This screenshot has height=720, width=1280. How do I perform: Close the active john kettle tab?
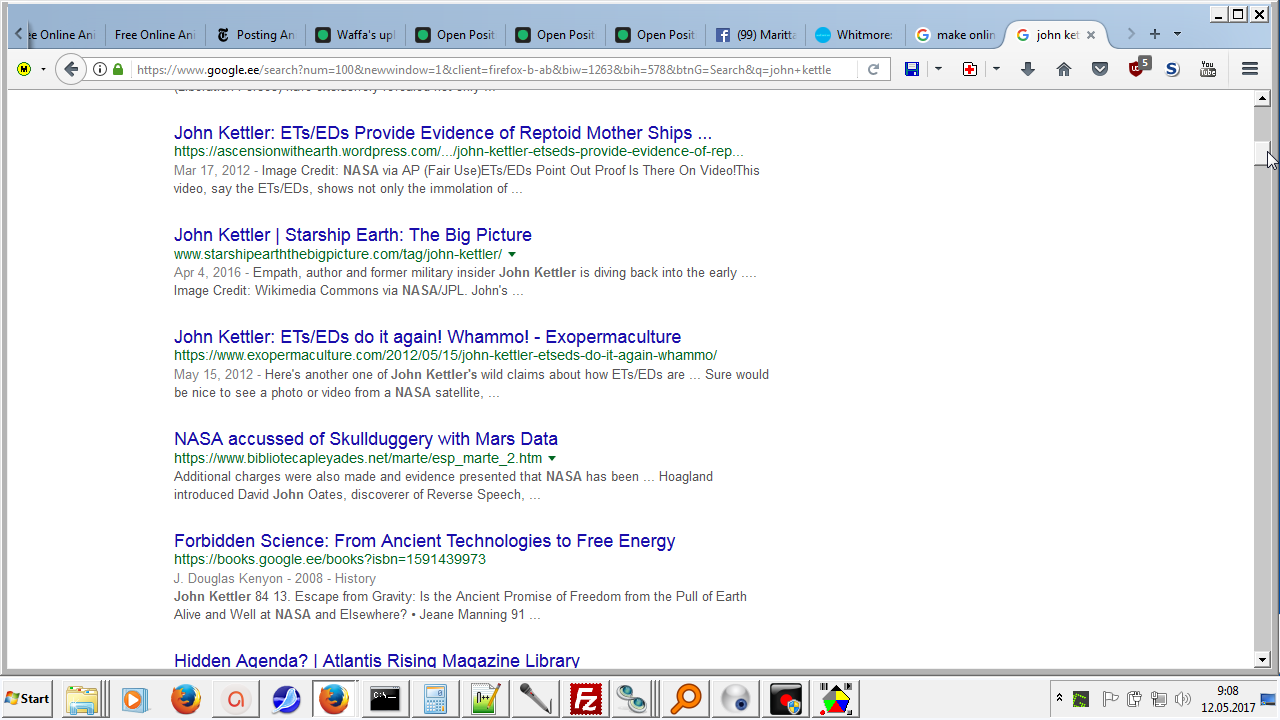(1091, 35)
